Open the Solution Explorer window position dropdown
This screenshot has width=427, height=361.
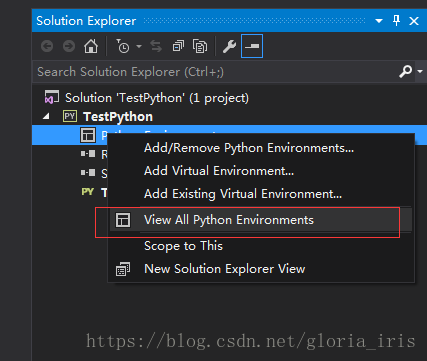click(379, 21)
